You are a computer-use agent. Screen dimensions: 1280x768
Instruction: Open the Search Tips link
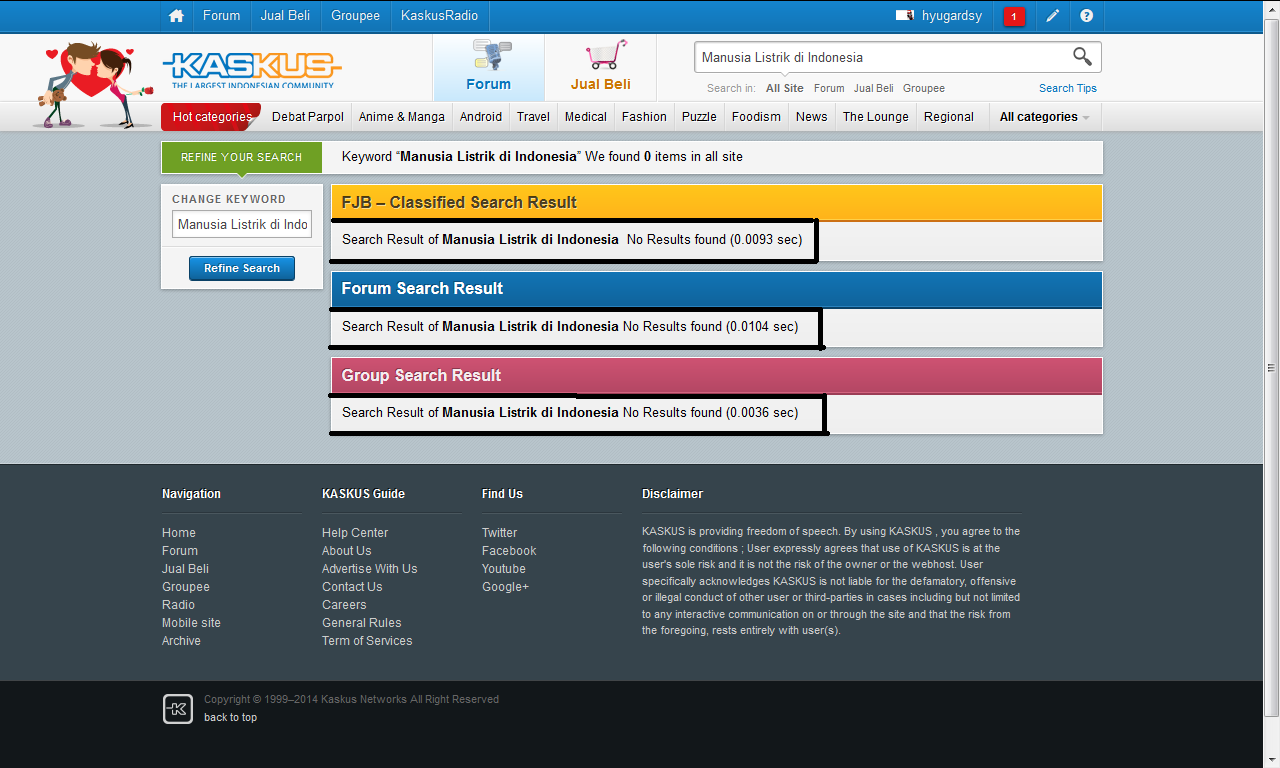(x=1068, y=88)
